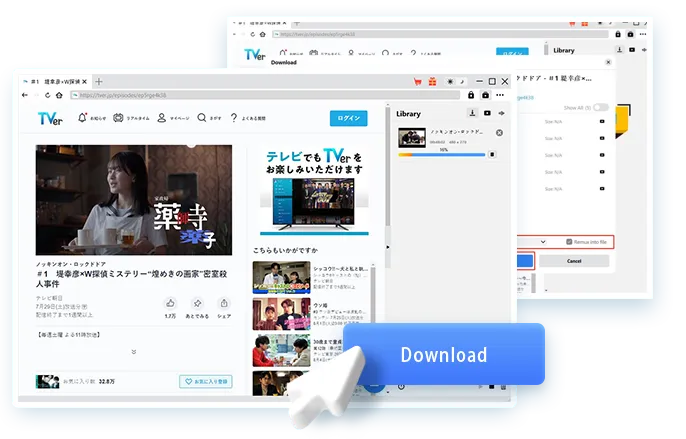This screenshot has height=439, width=686.
Task: Click the TVer logo in front window
Action: [x=50, y=118]
